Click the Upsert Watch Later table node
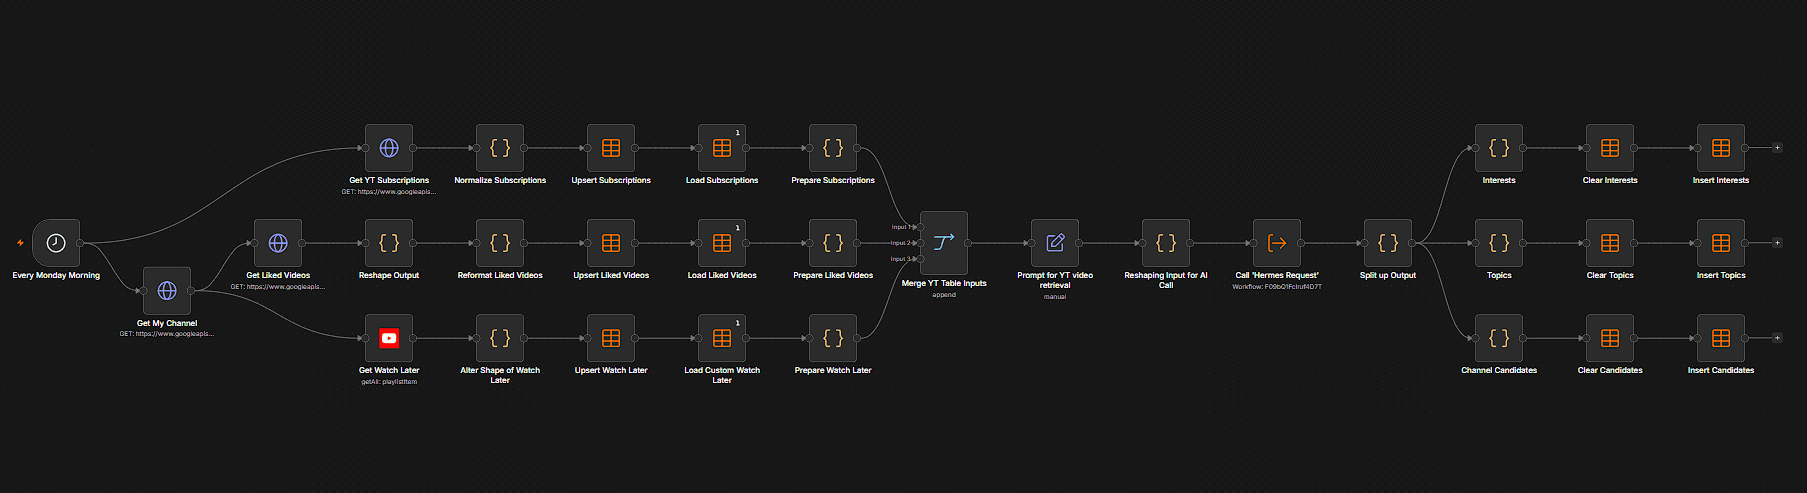The image size is (1807, 493). (611, 338)
